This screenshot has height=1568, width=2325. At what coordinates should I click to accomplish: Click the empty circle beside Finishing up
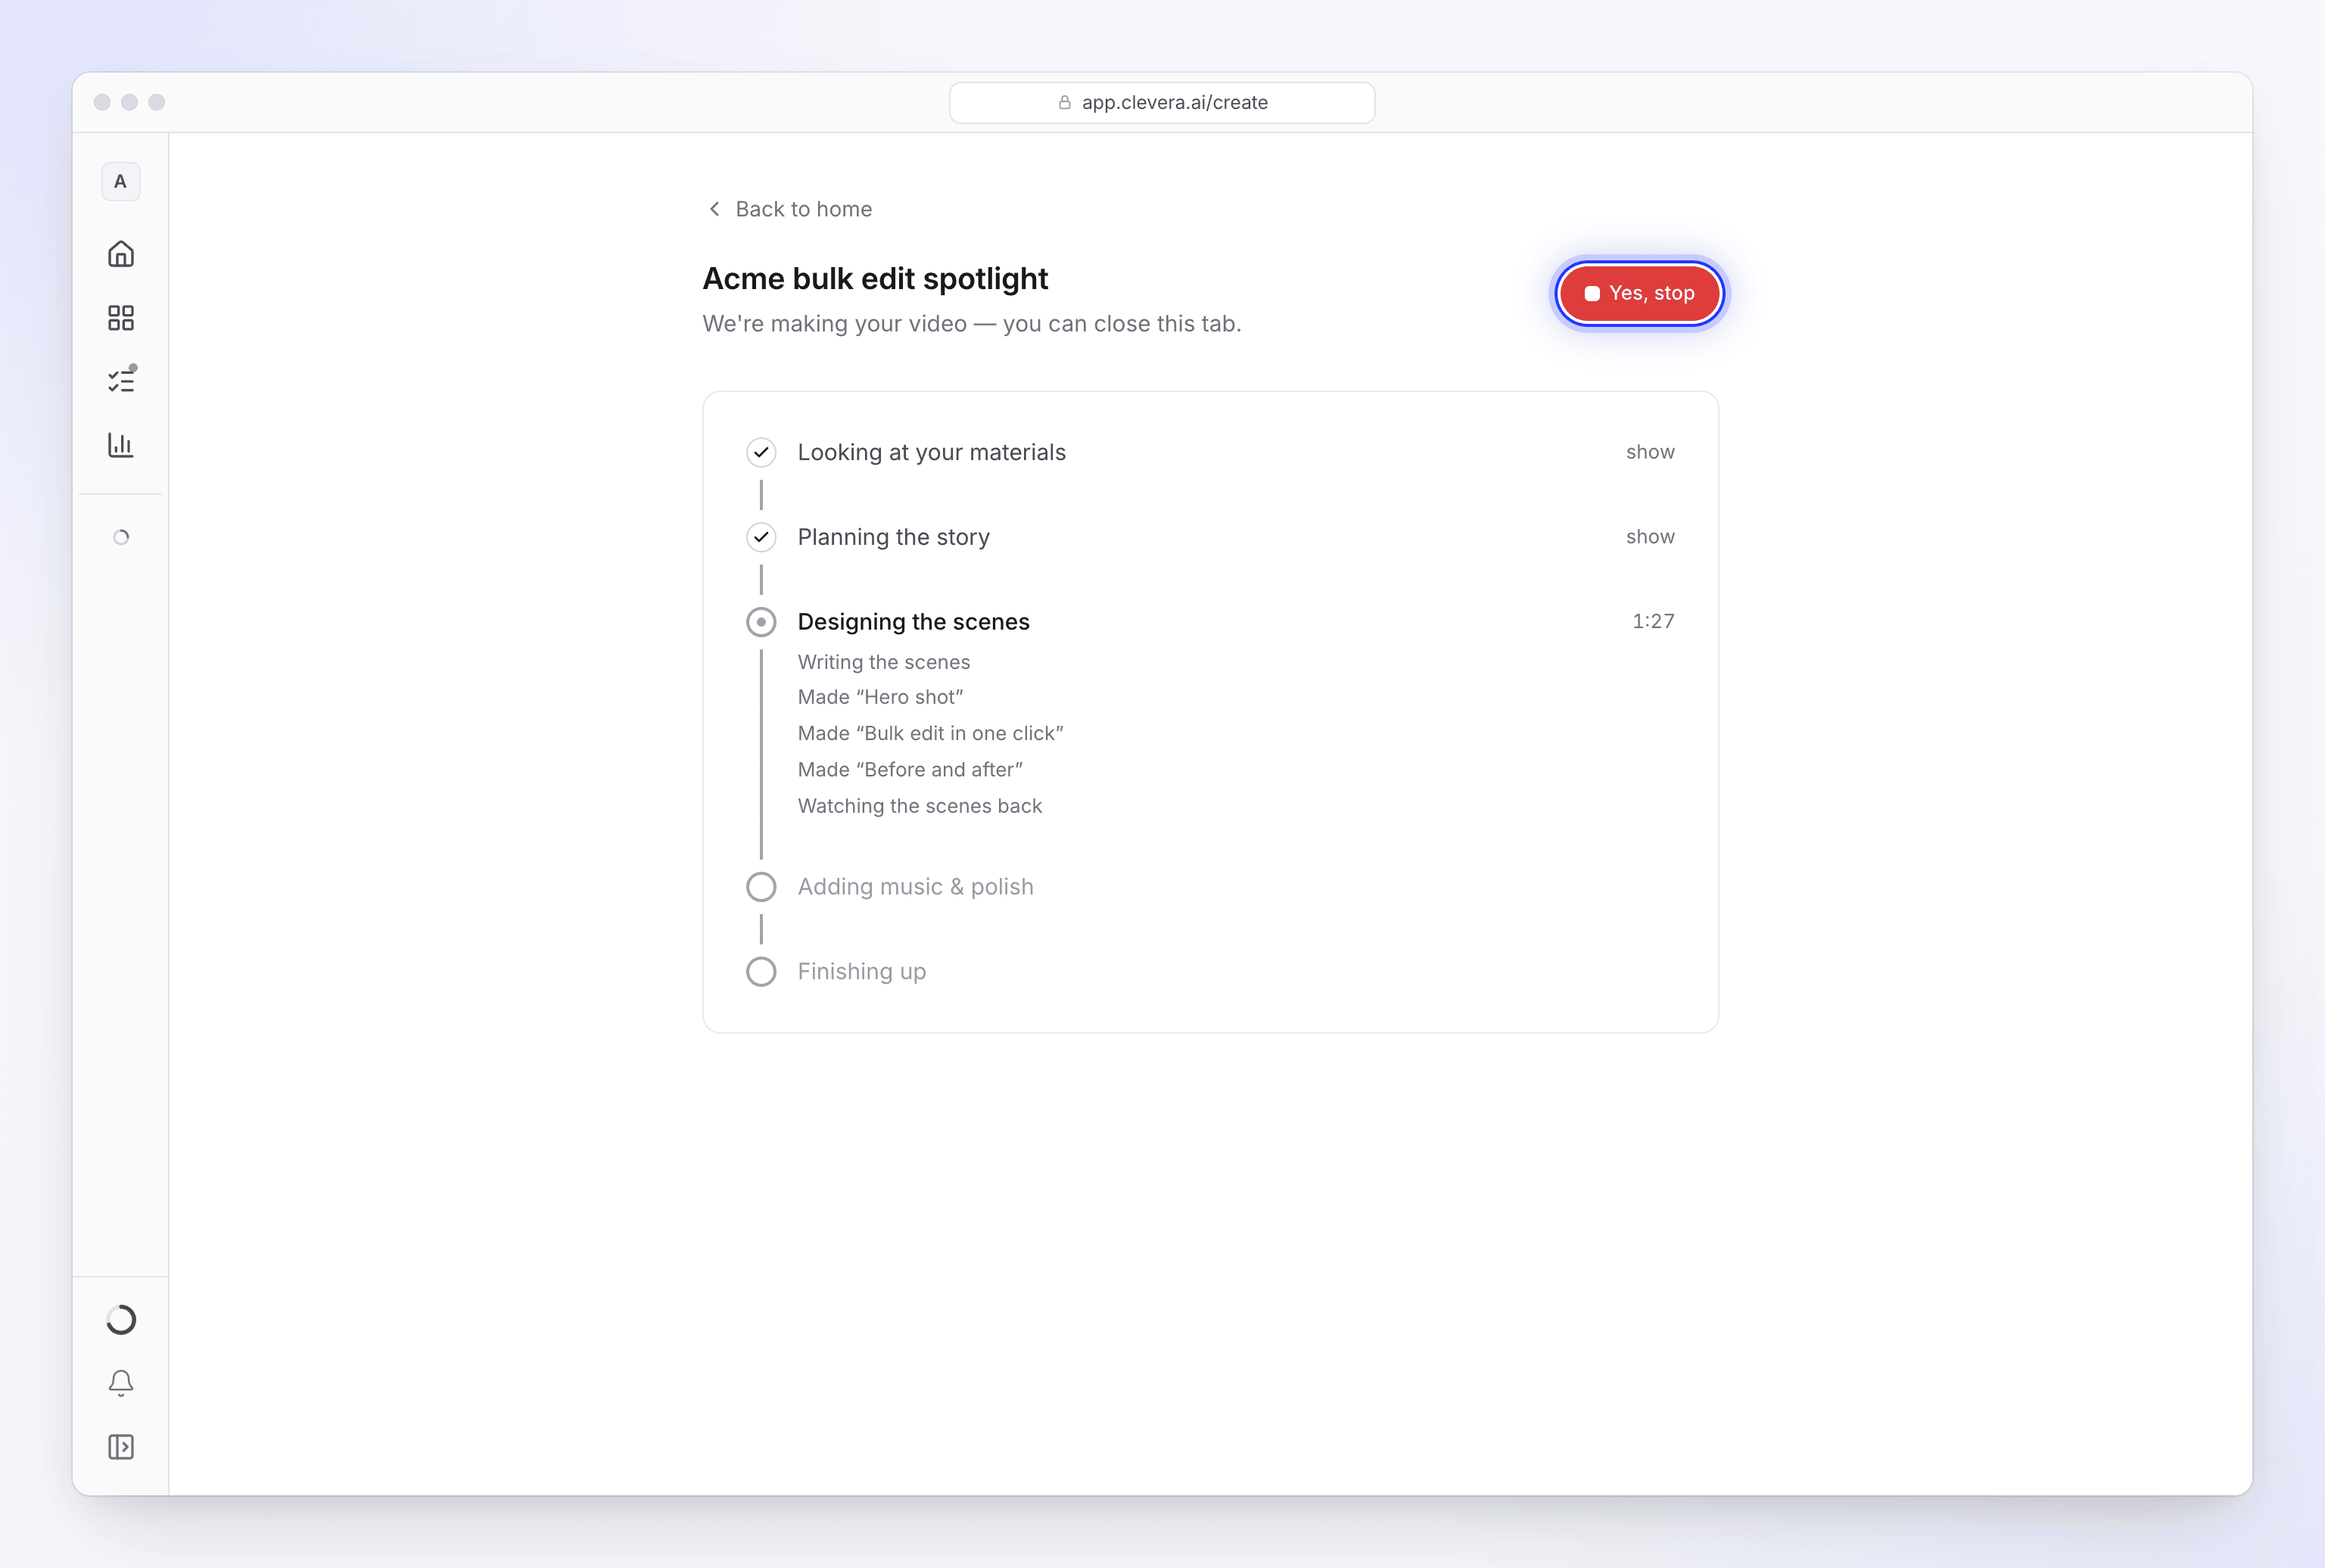[x=761, y=972]
